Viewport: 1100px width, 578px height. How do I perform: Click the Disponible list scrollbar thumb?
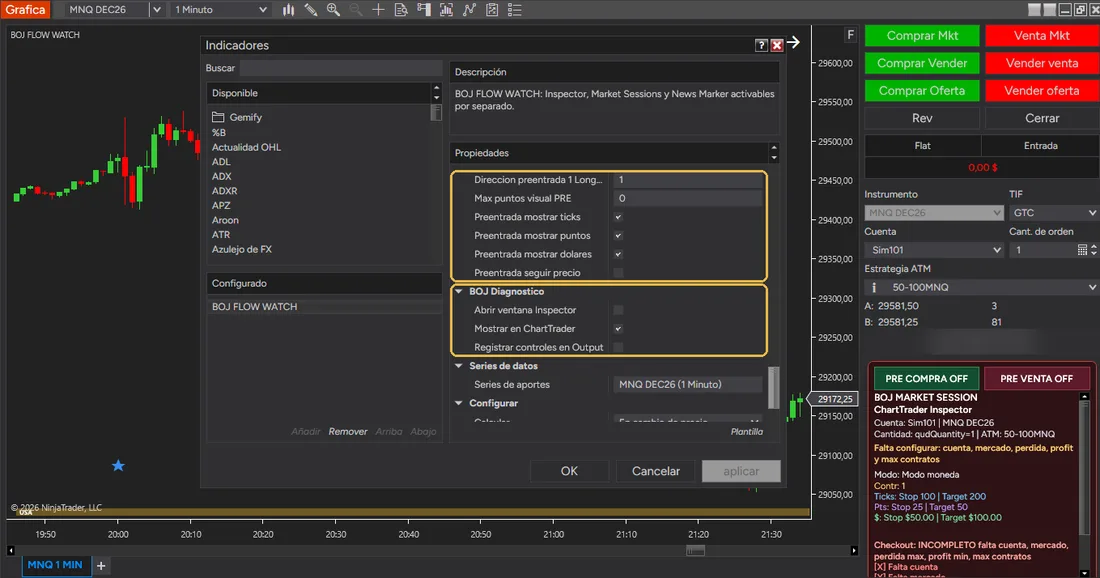[436, 112]
